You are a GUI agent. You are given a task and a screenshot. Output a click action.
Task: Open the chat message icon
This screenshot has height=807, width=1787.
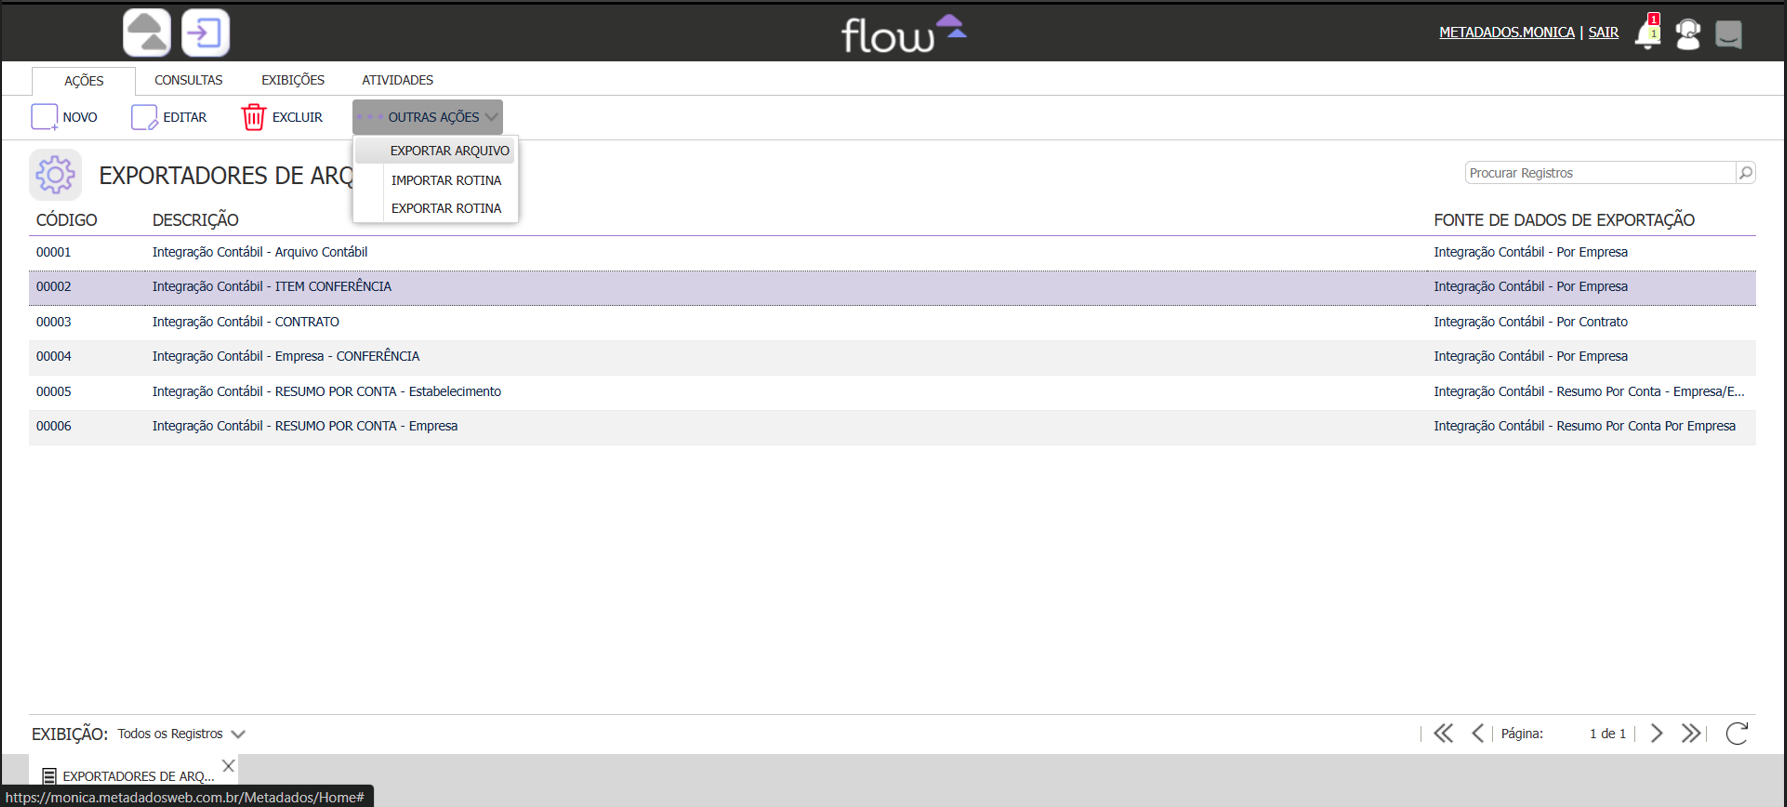(1729, 34)
